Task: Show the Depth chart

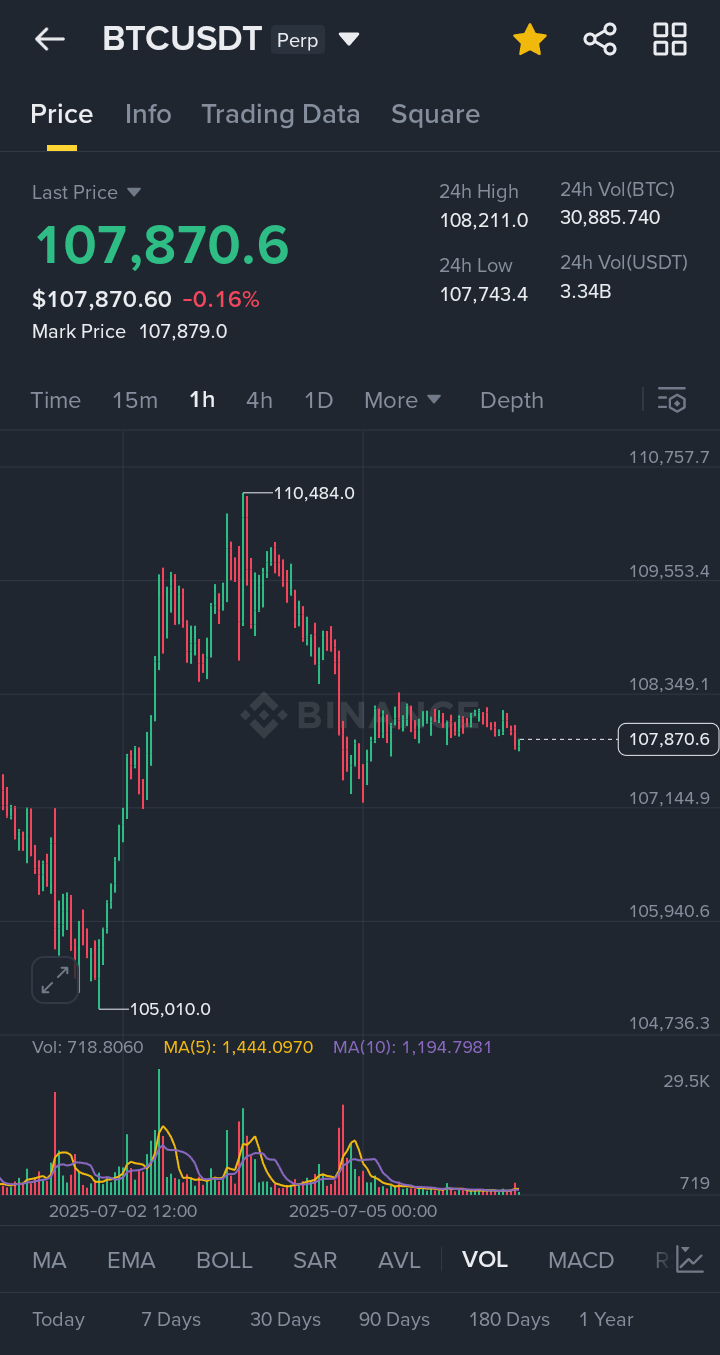Action: [x=512, y=400]
